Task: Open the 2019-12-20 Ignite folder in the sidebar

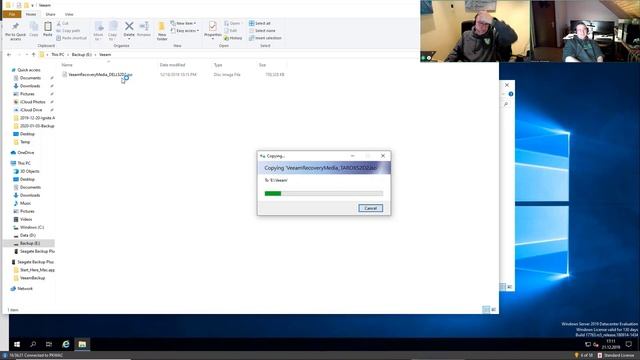Action: coord(37,118)
